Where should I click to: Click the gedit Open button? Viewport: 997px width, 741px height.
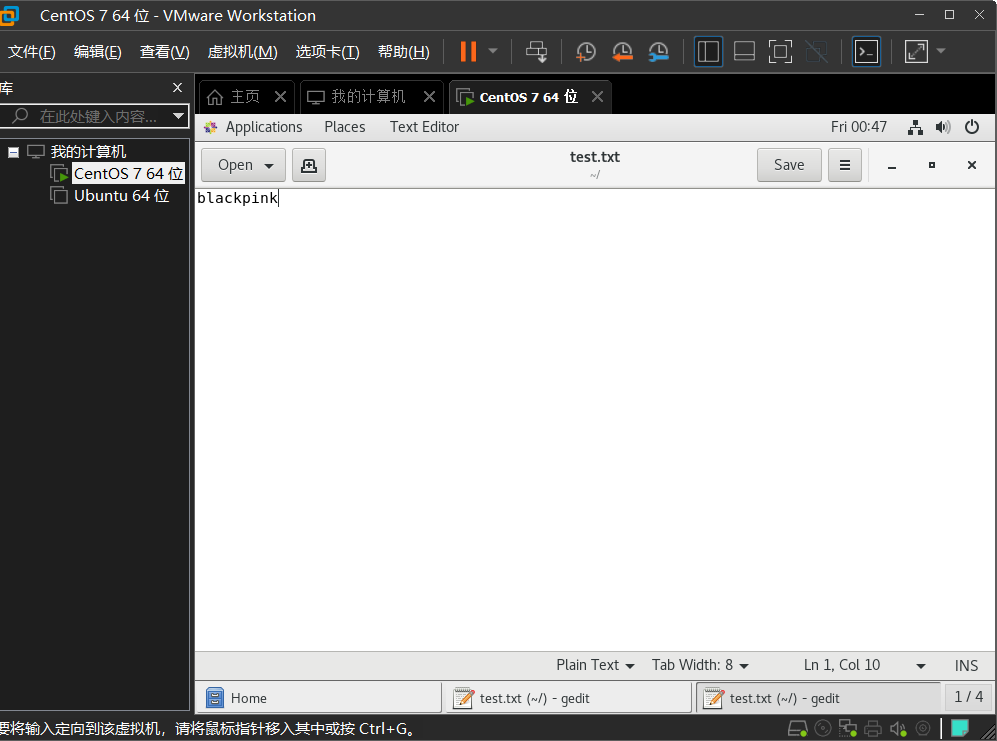point(235,165)
